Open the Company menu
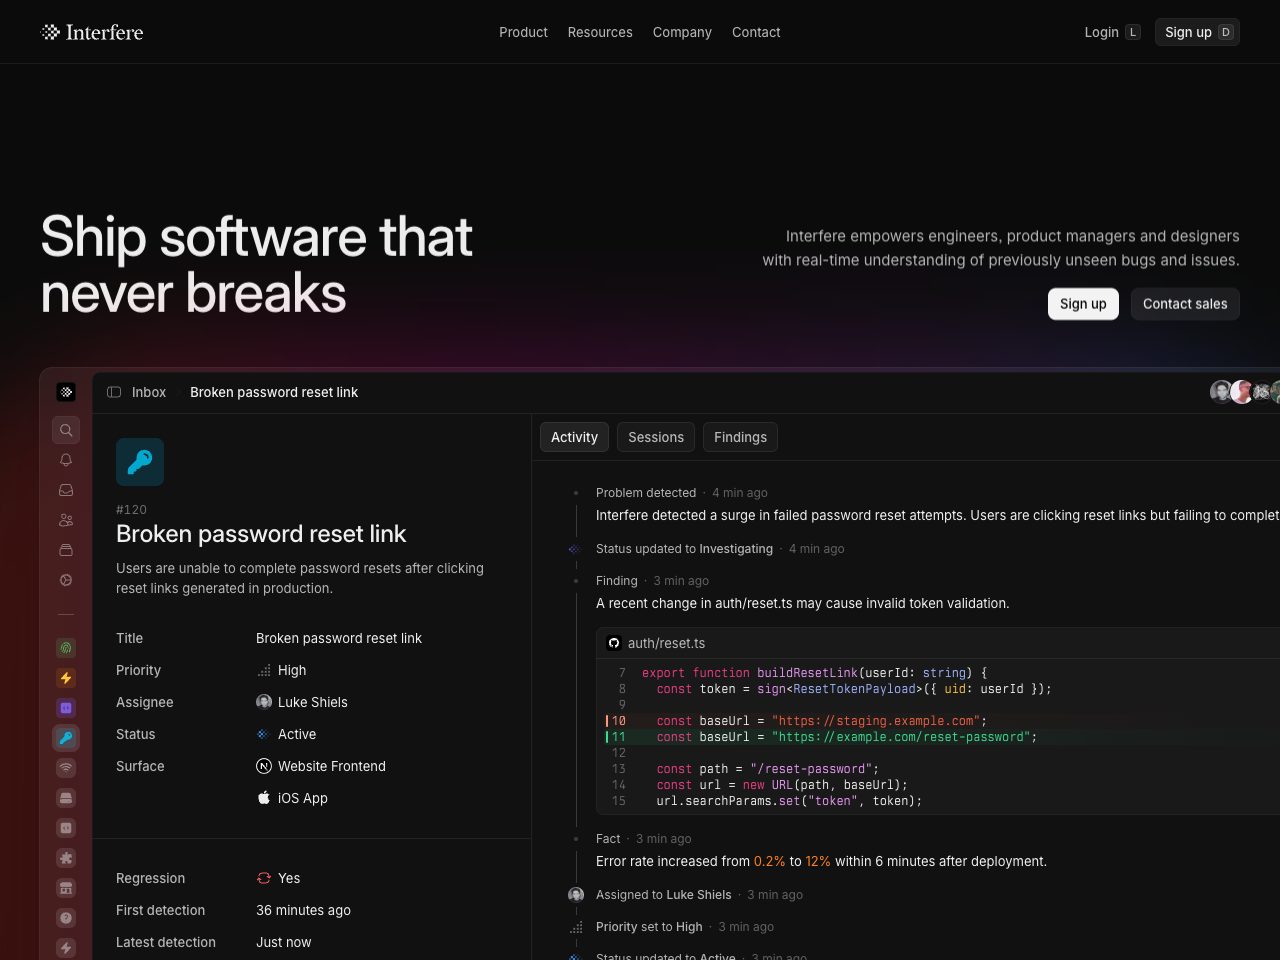Screen dimensions: 1280x960 682,32
